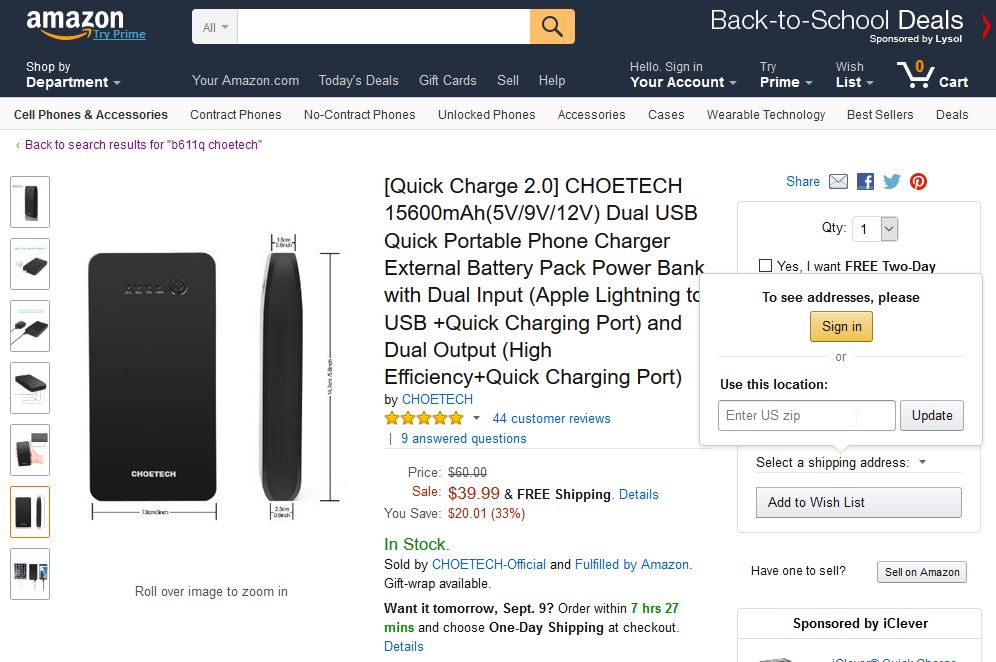This screenshot has width=996, height=662.
Task: Click the Amazon logo
Action: coord(76,24)
